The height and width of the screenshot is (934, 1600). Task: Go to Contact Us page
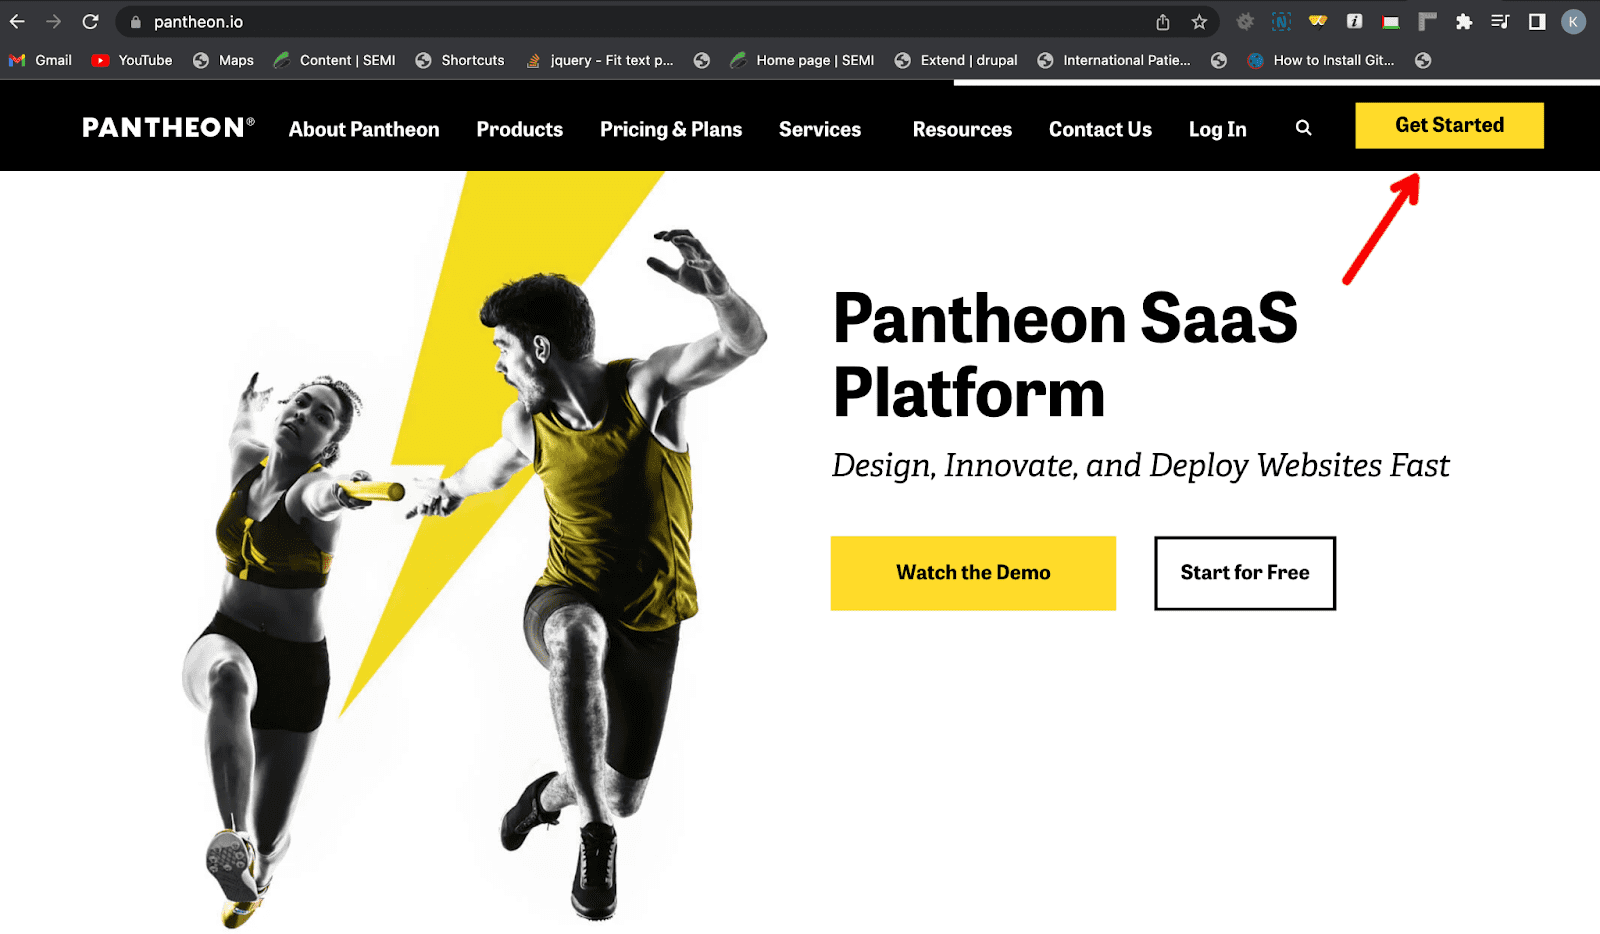(x=1100, y=129)
